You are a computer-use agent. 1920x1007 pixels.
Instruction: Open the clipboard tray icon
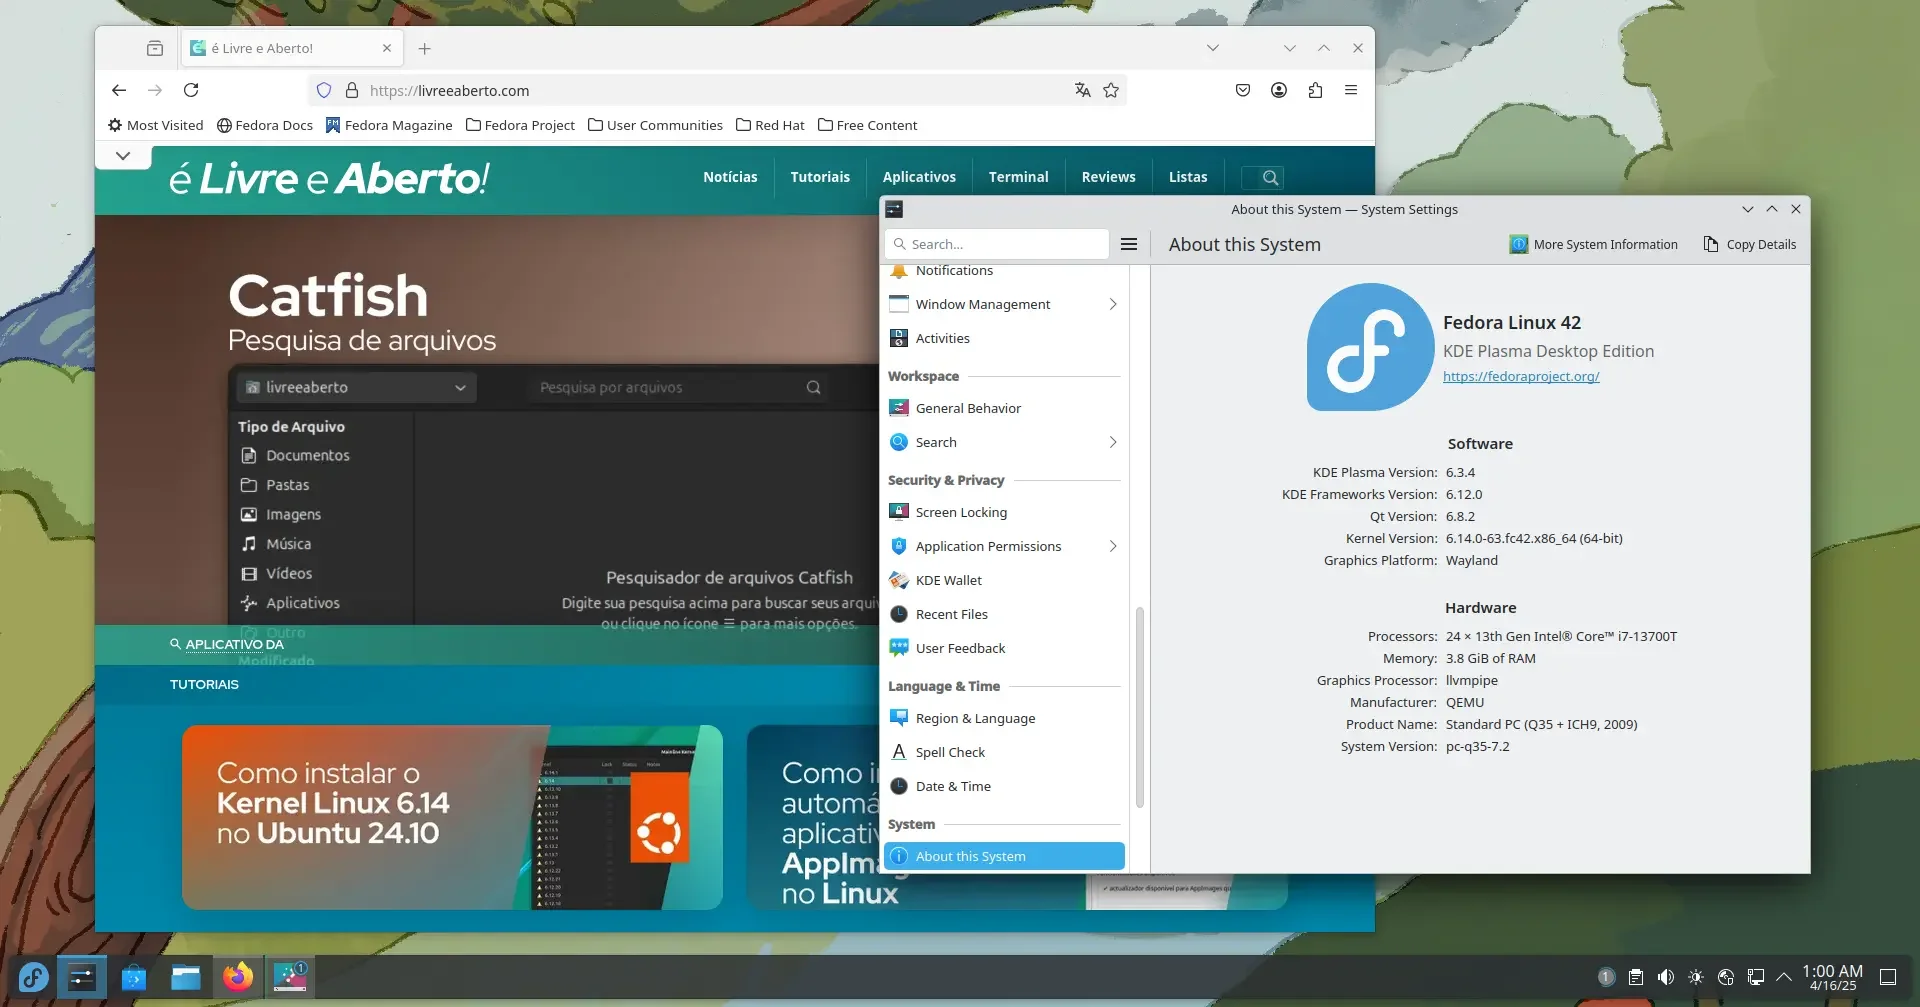tap(1636, 977)
